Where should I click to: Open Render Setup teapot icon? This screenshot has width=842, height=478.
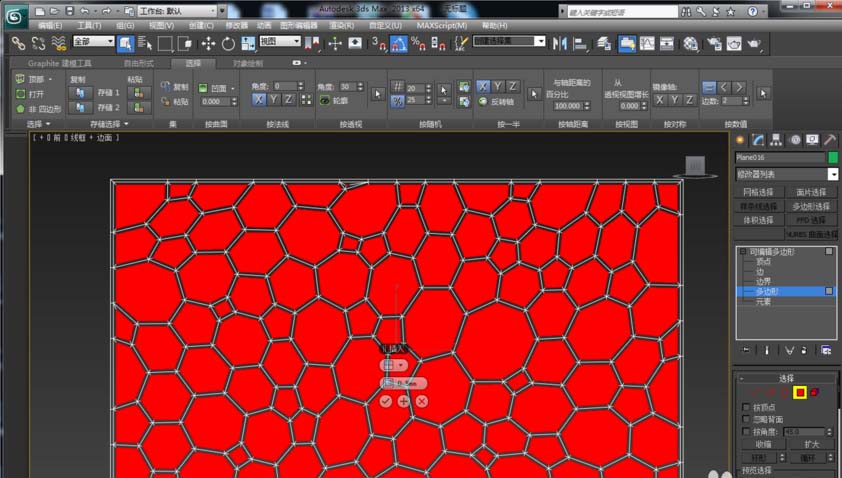coord(714,44)
